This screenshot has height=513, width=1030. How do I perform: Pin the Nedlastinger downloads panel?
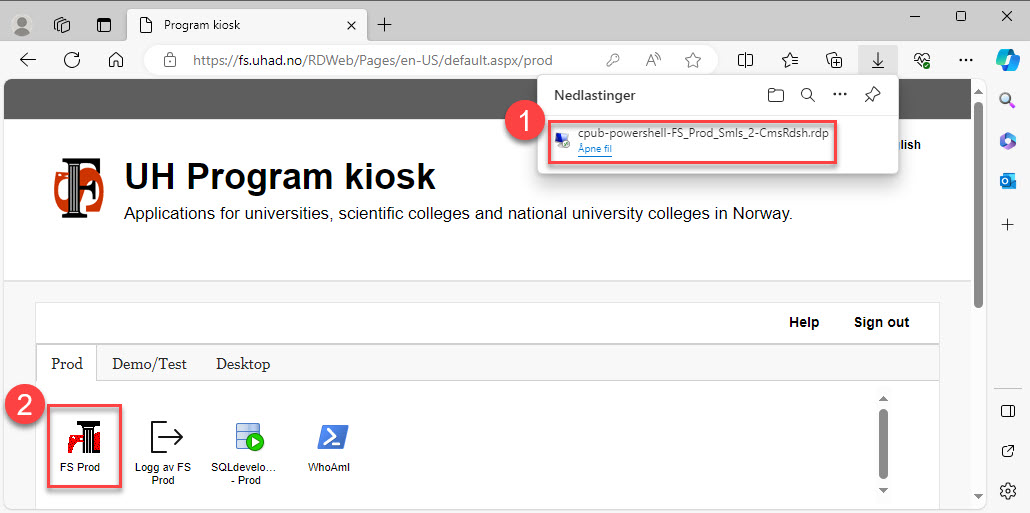click(872, 95)
